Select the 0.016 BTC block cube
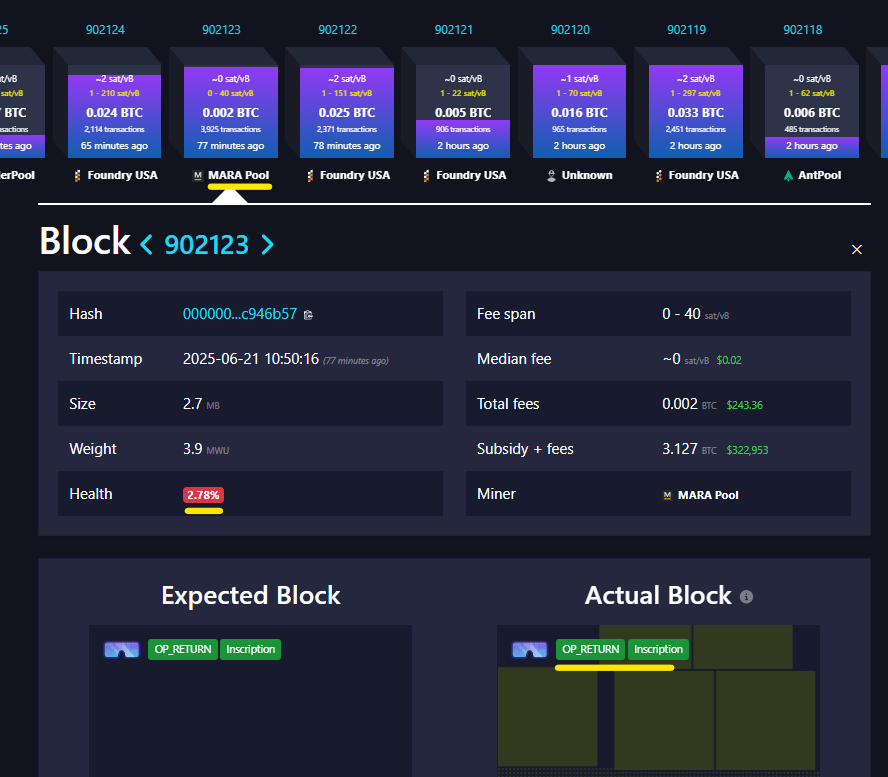This screenshot has width=888, height=777. click(x=579, y=112)
